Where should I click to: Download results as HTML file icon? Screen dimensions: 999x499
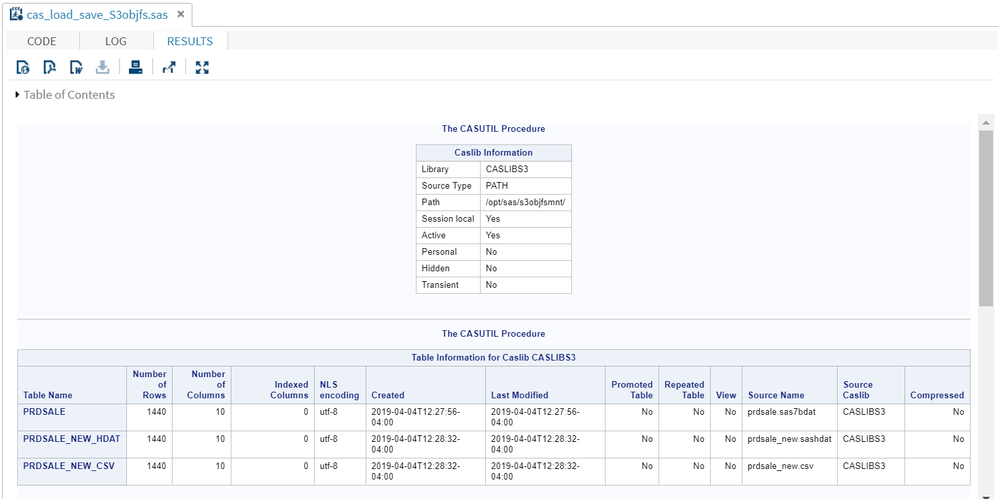click(23, 68)
